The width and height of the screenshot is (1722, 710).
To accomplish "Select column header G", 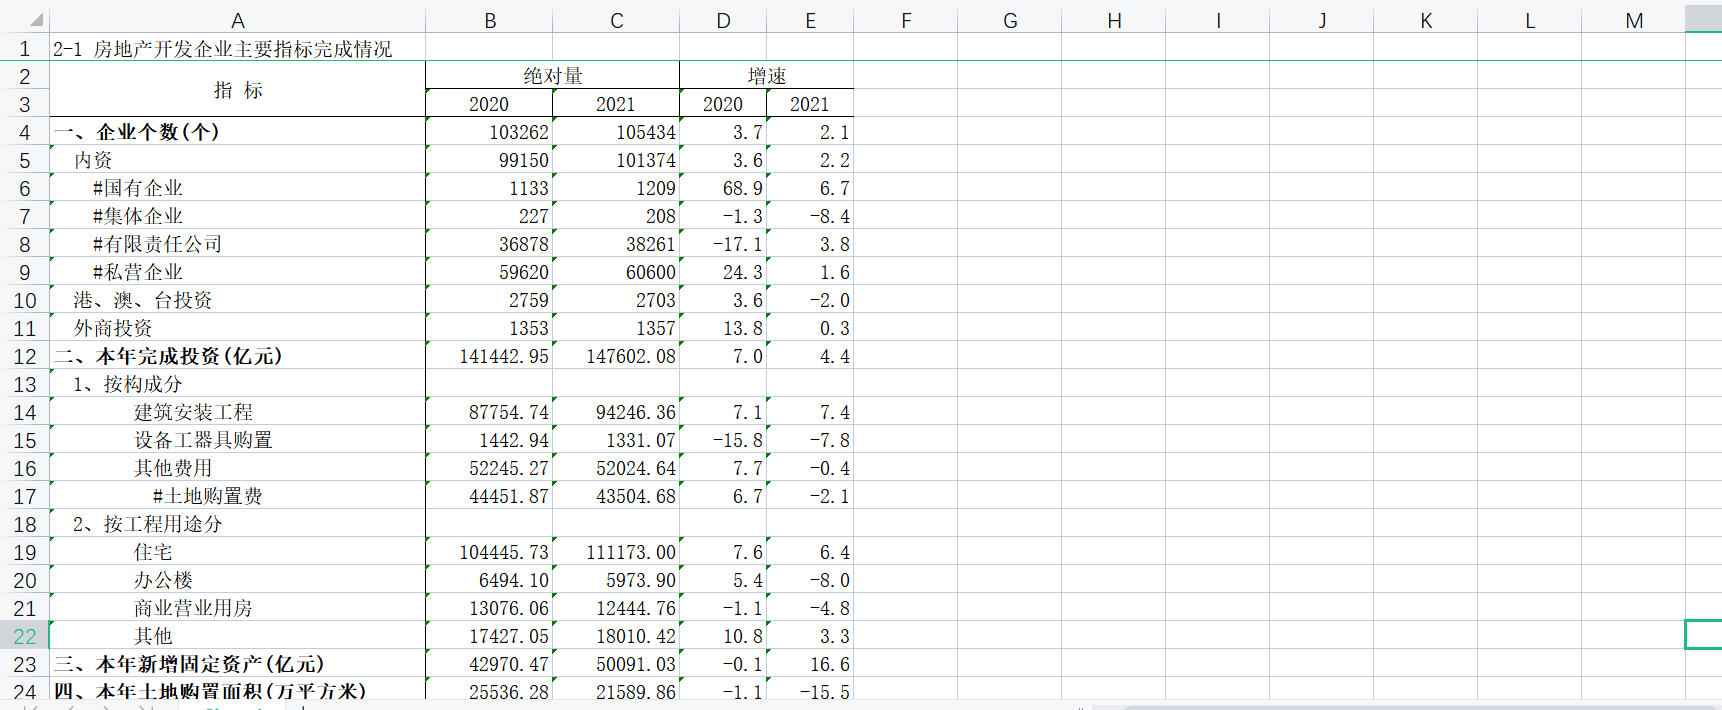I will pyautogui.click(x=1010, y=20).
